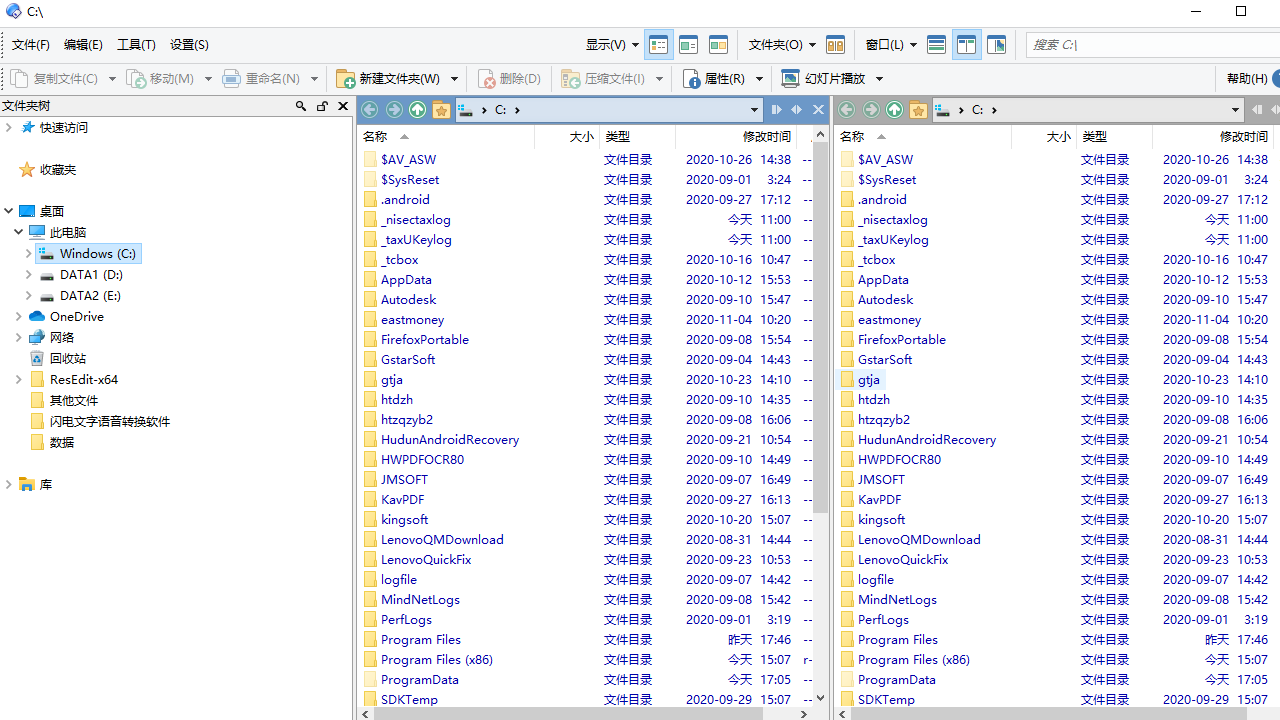The width and height of the screenshot is (1280, 720).
Task: Expand 快速访问 in folder tree
Action: pyautogui.click(x=9, y=127)
